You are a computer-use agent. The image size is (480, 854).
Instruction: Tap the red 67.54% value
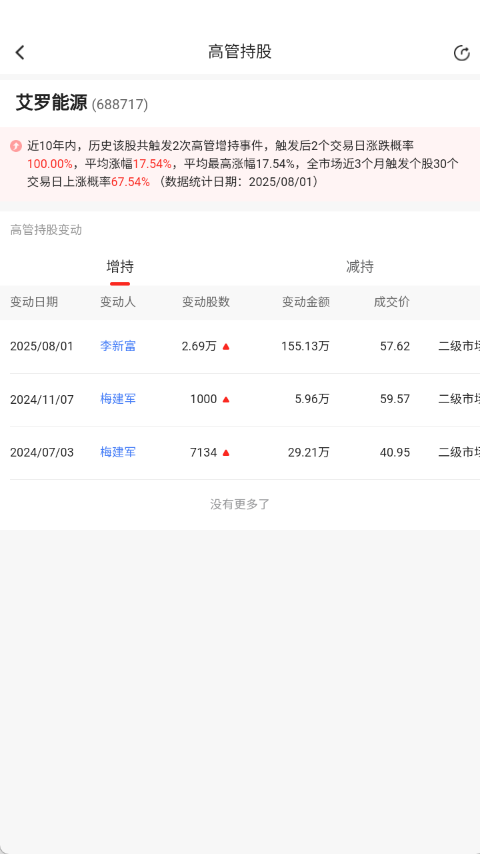(x=130, y=182)
